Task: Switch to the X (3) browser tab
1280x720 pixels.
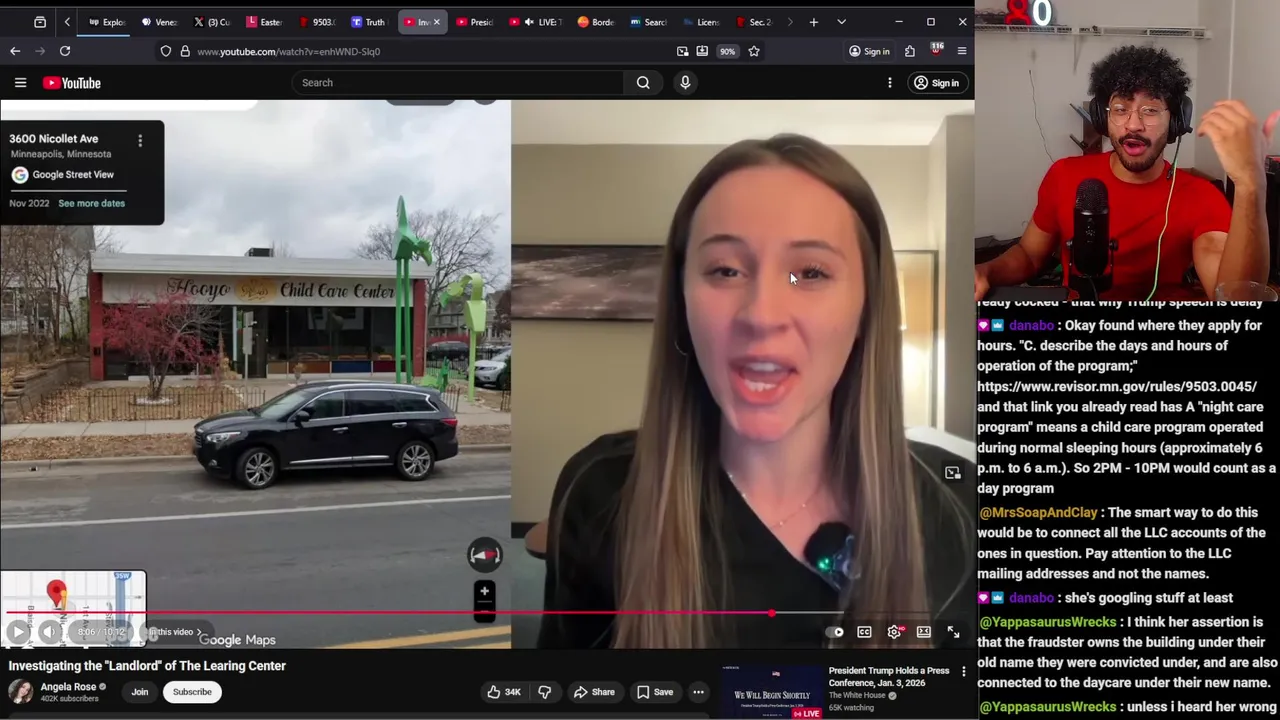Action: (x=211, y=22)
